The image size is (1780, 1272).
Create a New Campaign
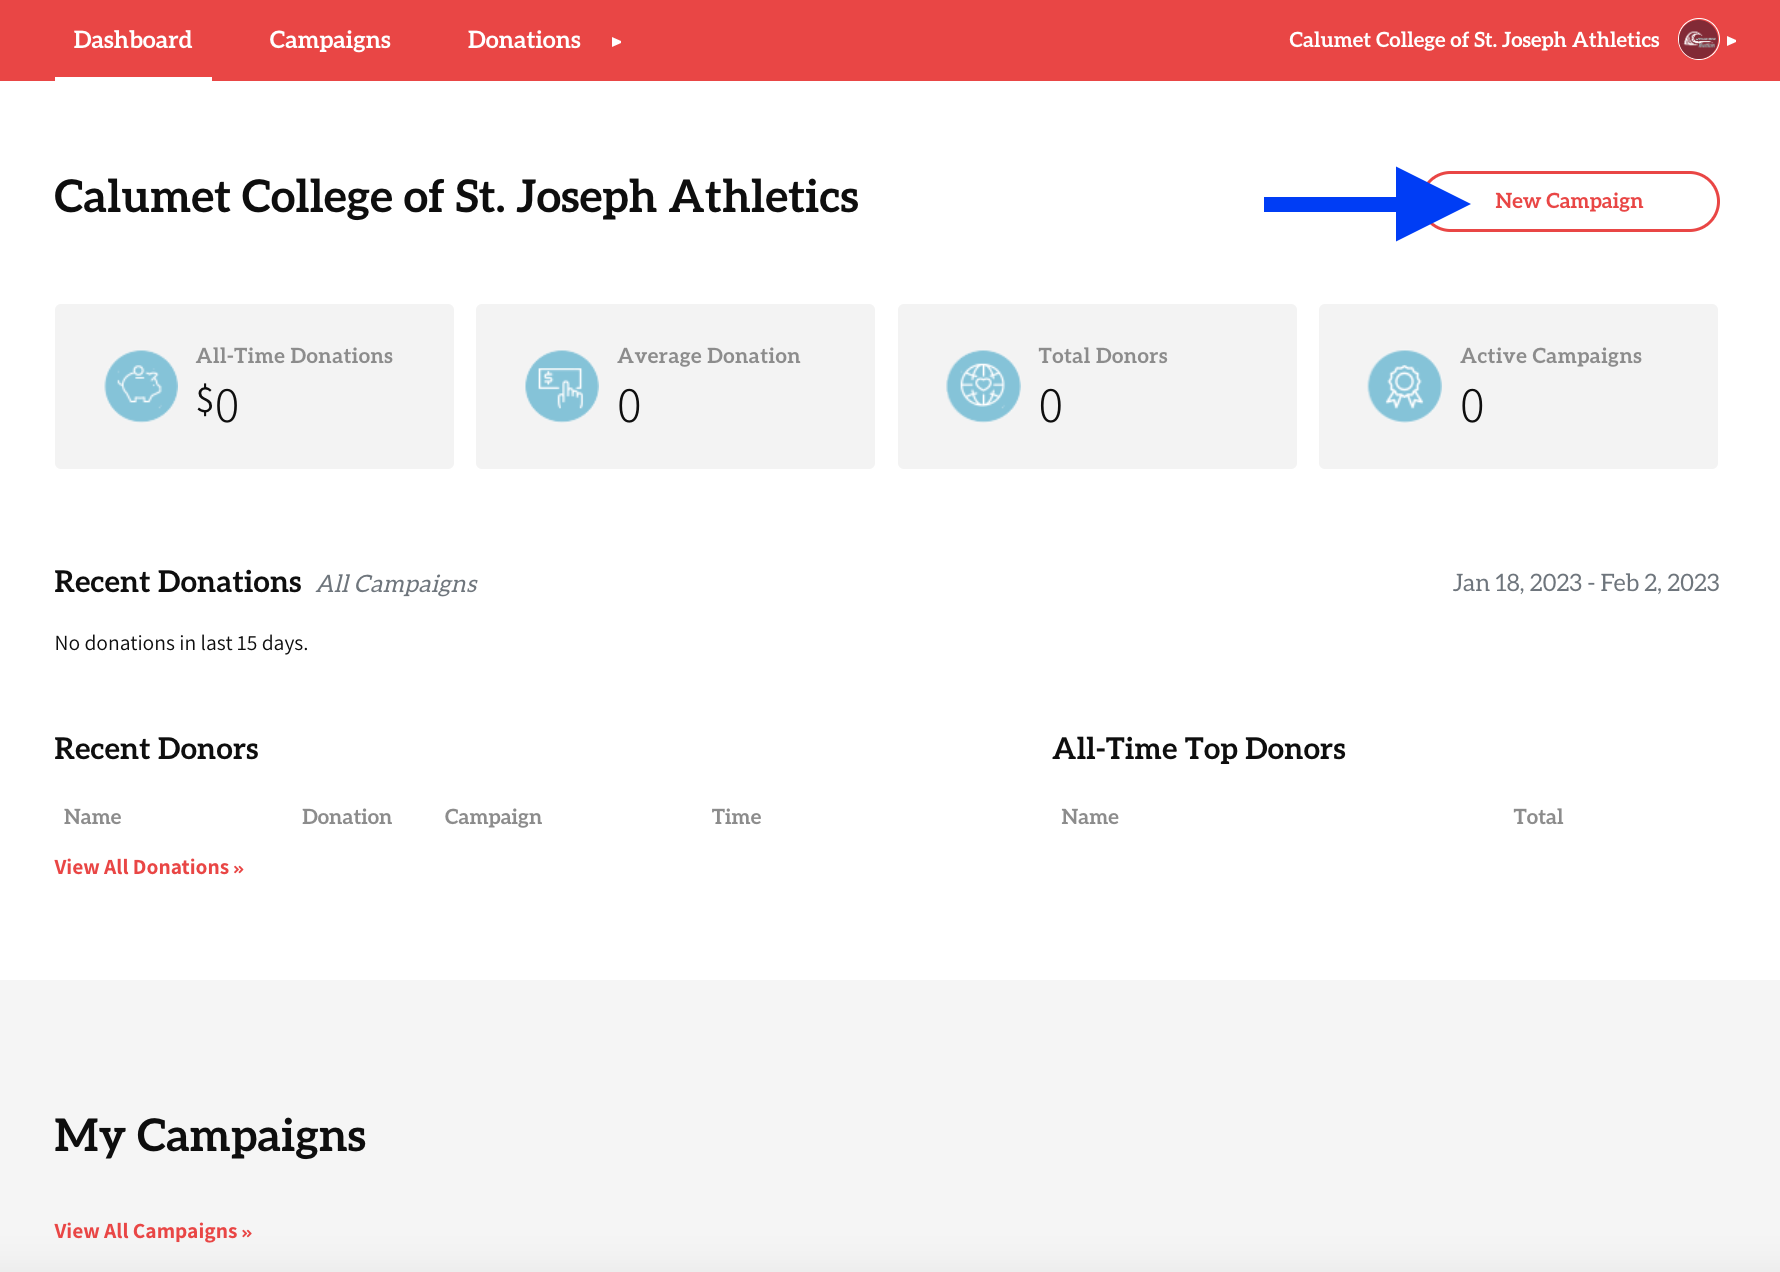(1570, 201)
